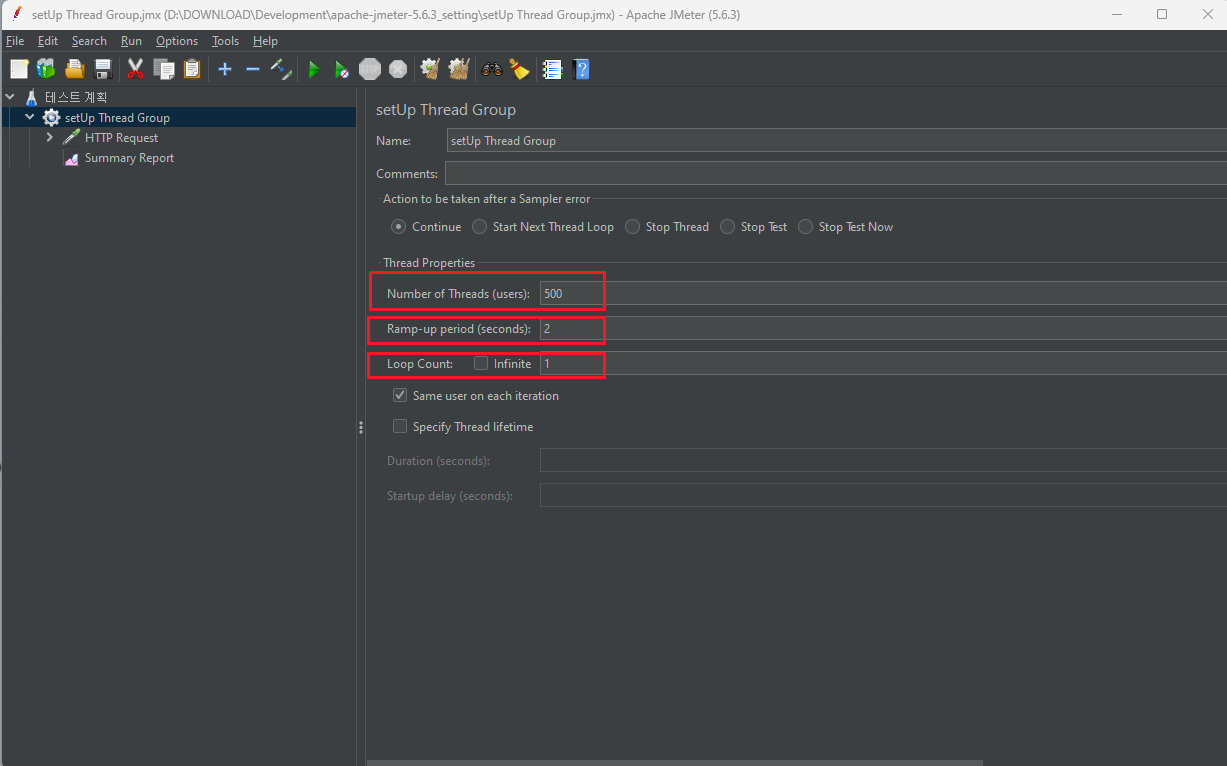The width and height of the screenshot is (1227, 766).
Task: Collapse the setUp Thread Group tree node
Action: point(30,118)
